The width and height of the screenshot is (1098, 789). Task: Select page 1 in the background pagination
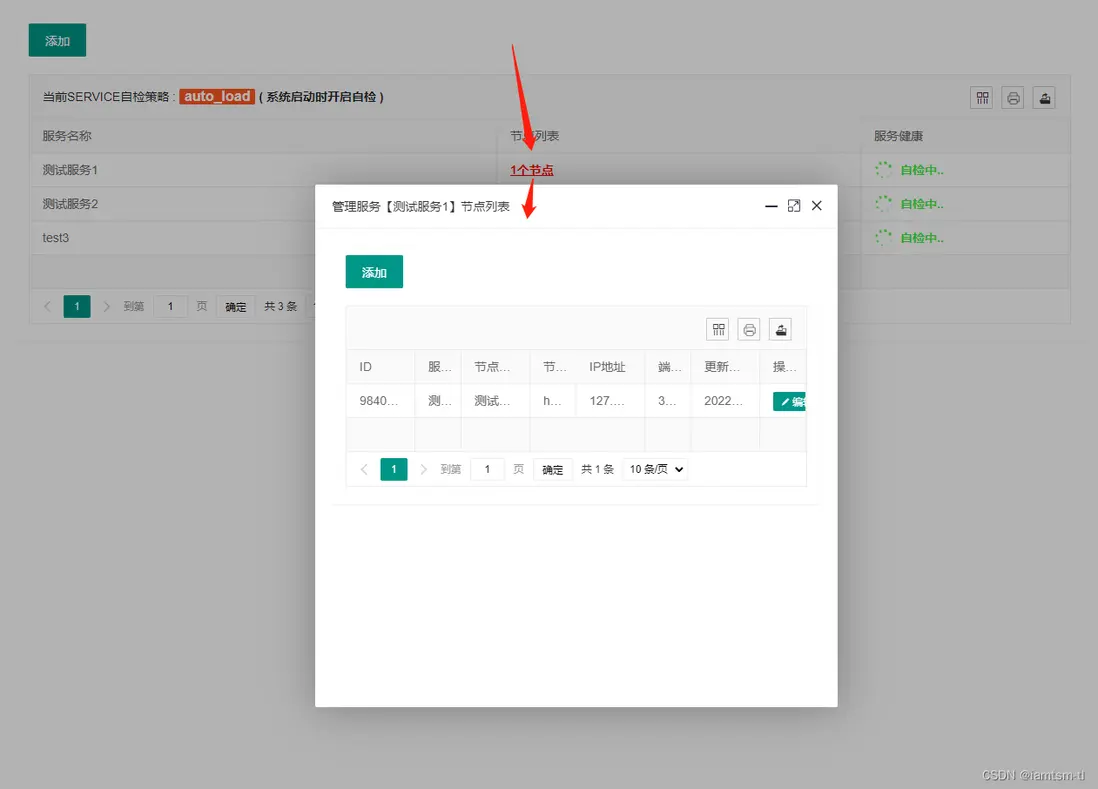pos(77,306)
